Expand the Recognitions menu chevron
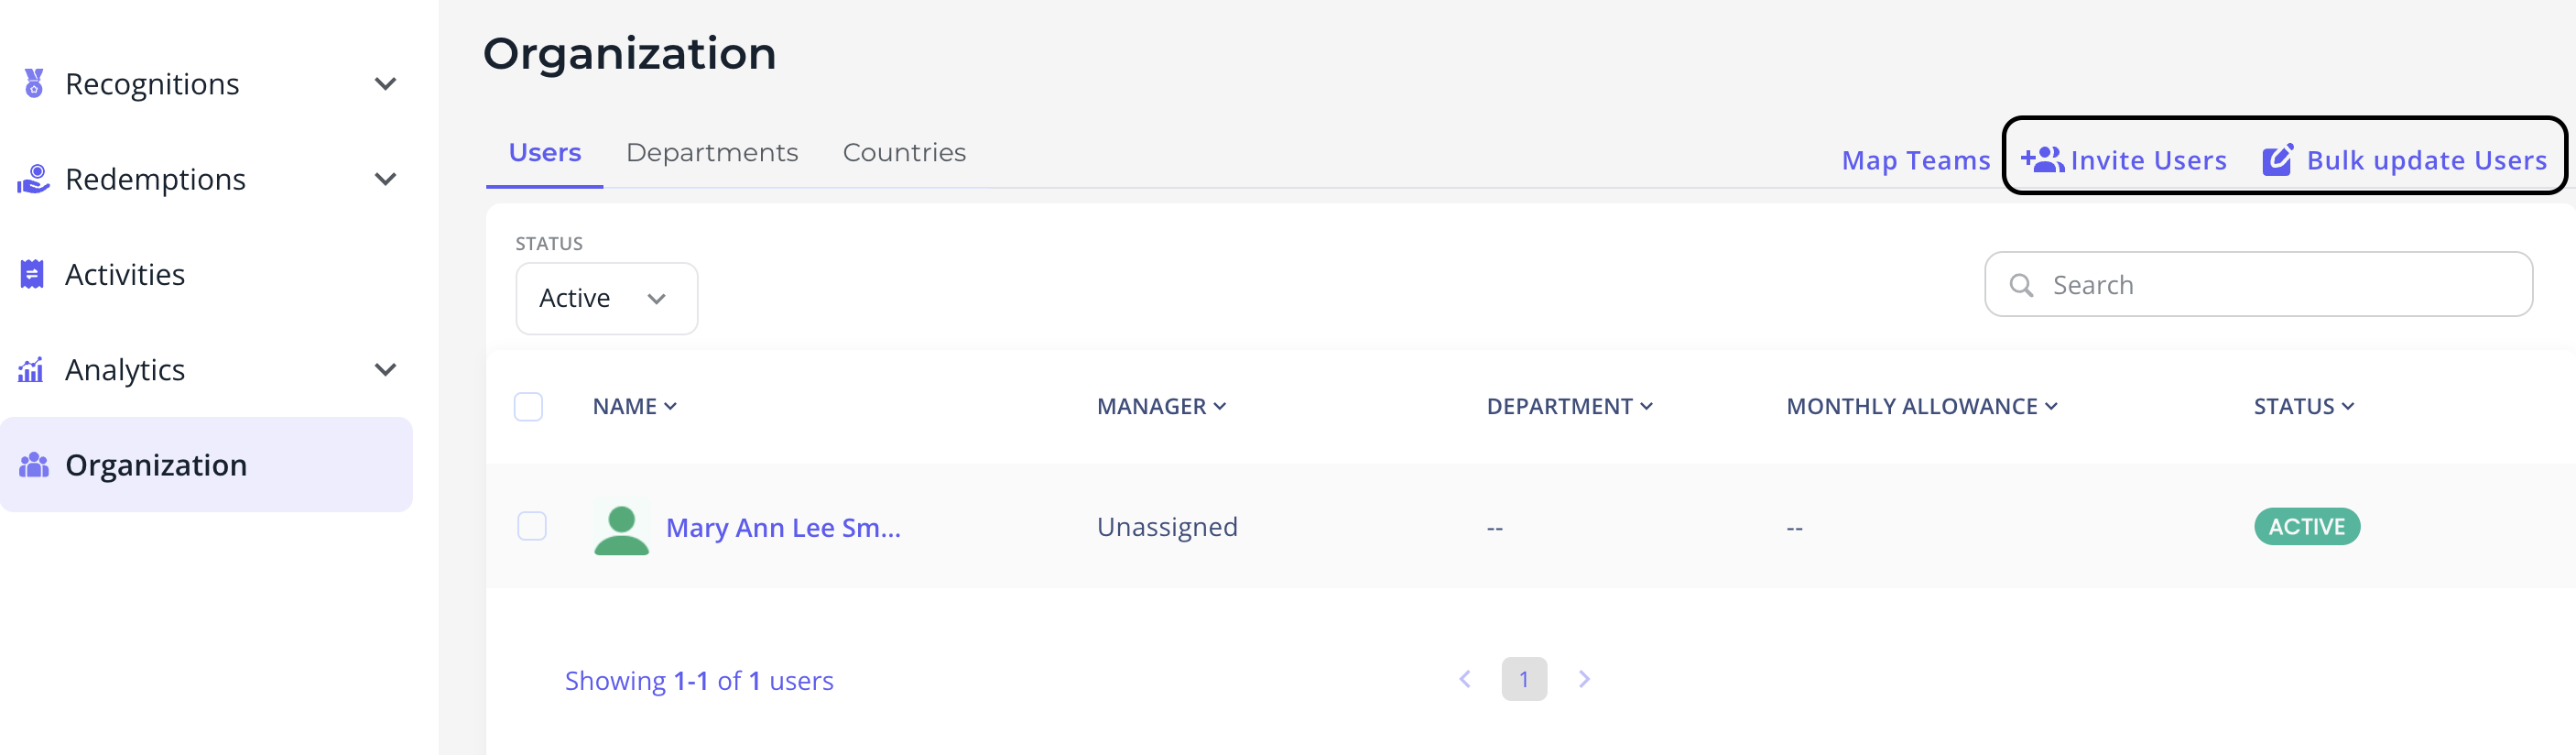Screen dimensions: 2576x755 tap(385, 84)
